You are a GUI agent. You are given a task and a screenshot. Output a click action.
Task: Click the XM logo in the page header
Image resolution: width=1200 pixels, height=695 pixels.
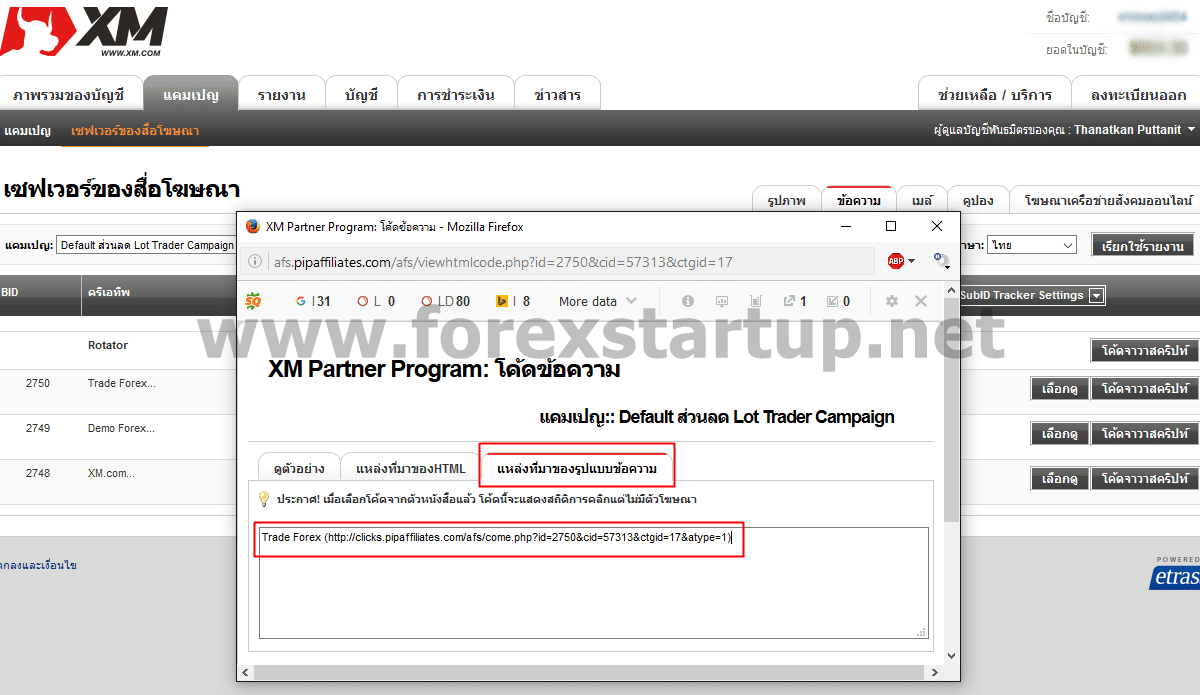click(84, 32)
